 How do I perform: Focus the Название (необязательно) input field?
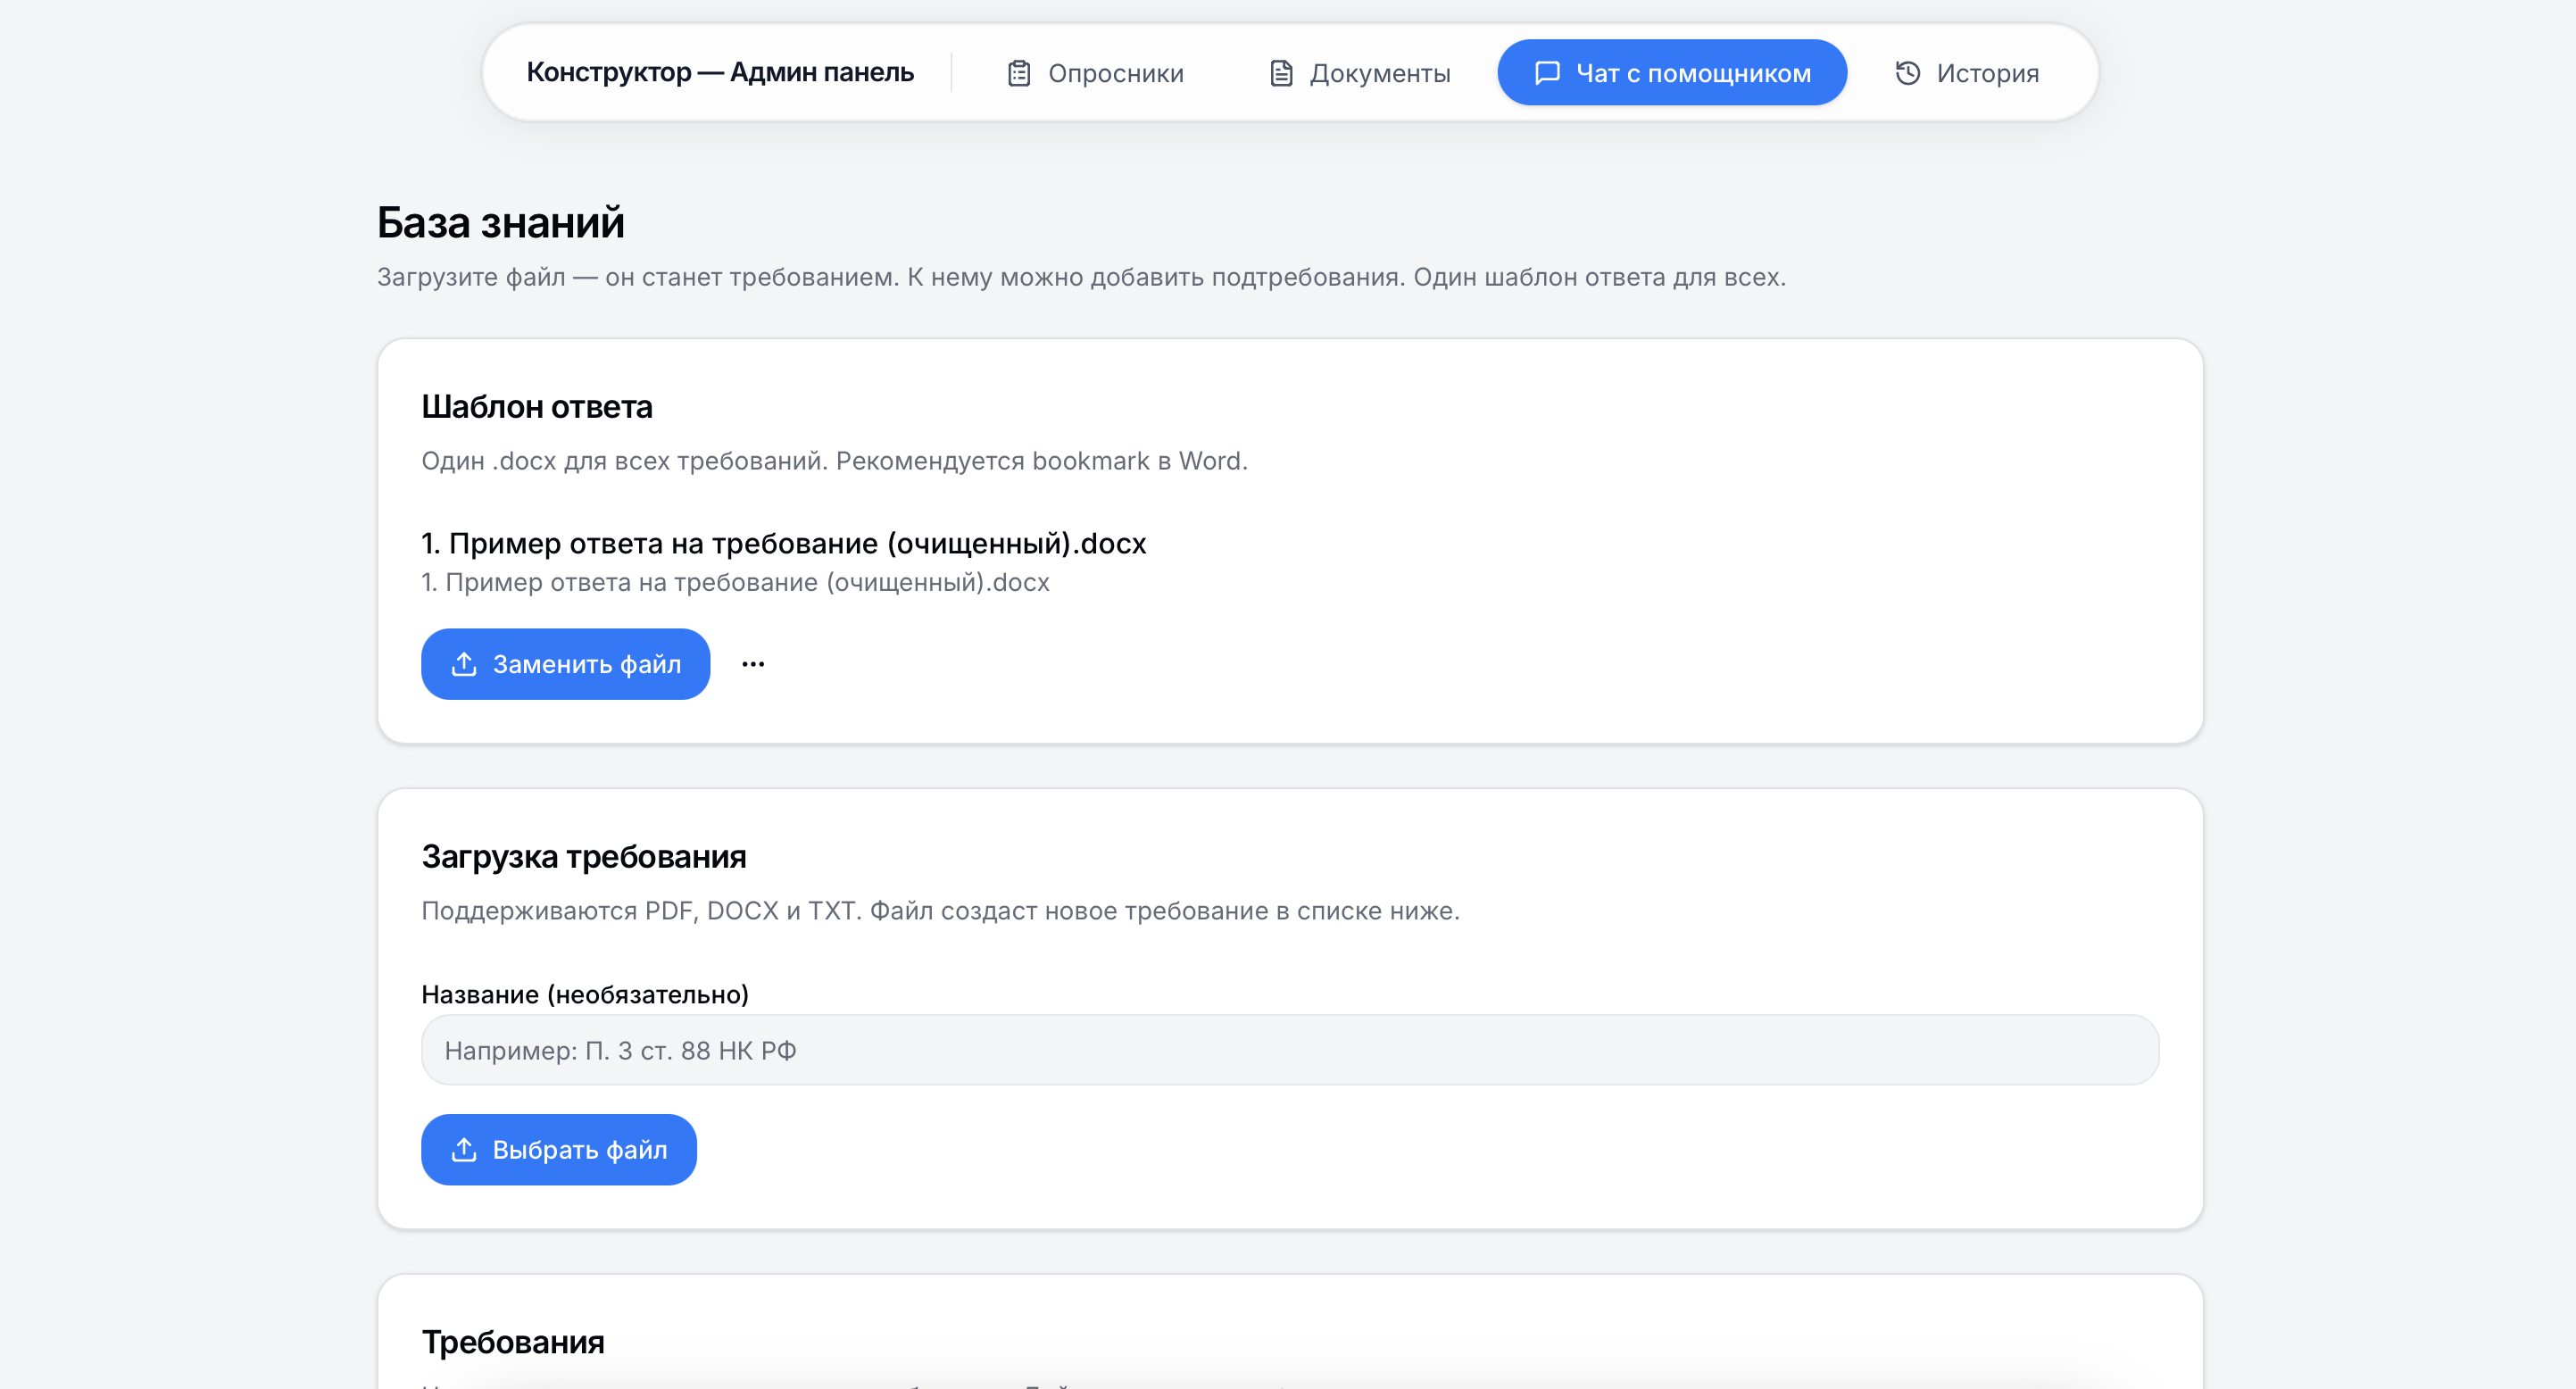click(x=1290, y=1050)
